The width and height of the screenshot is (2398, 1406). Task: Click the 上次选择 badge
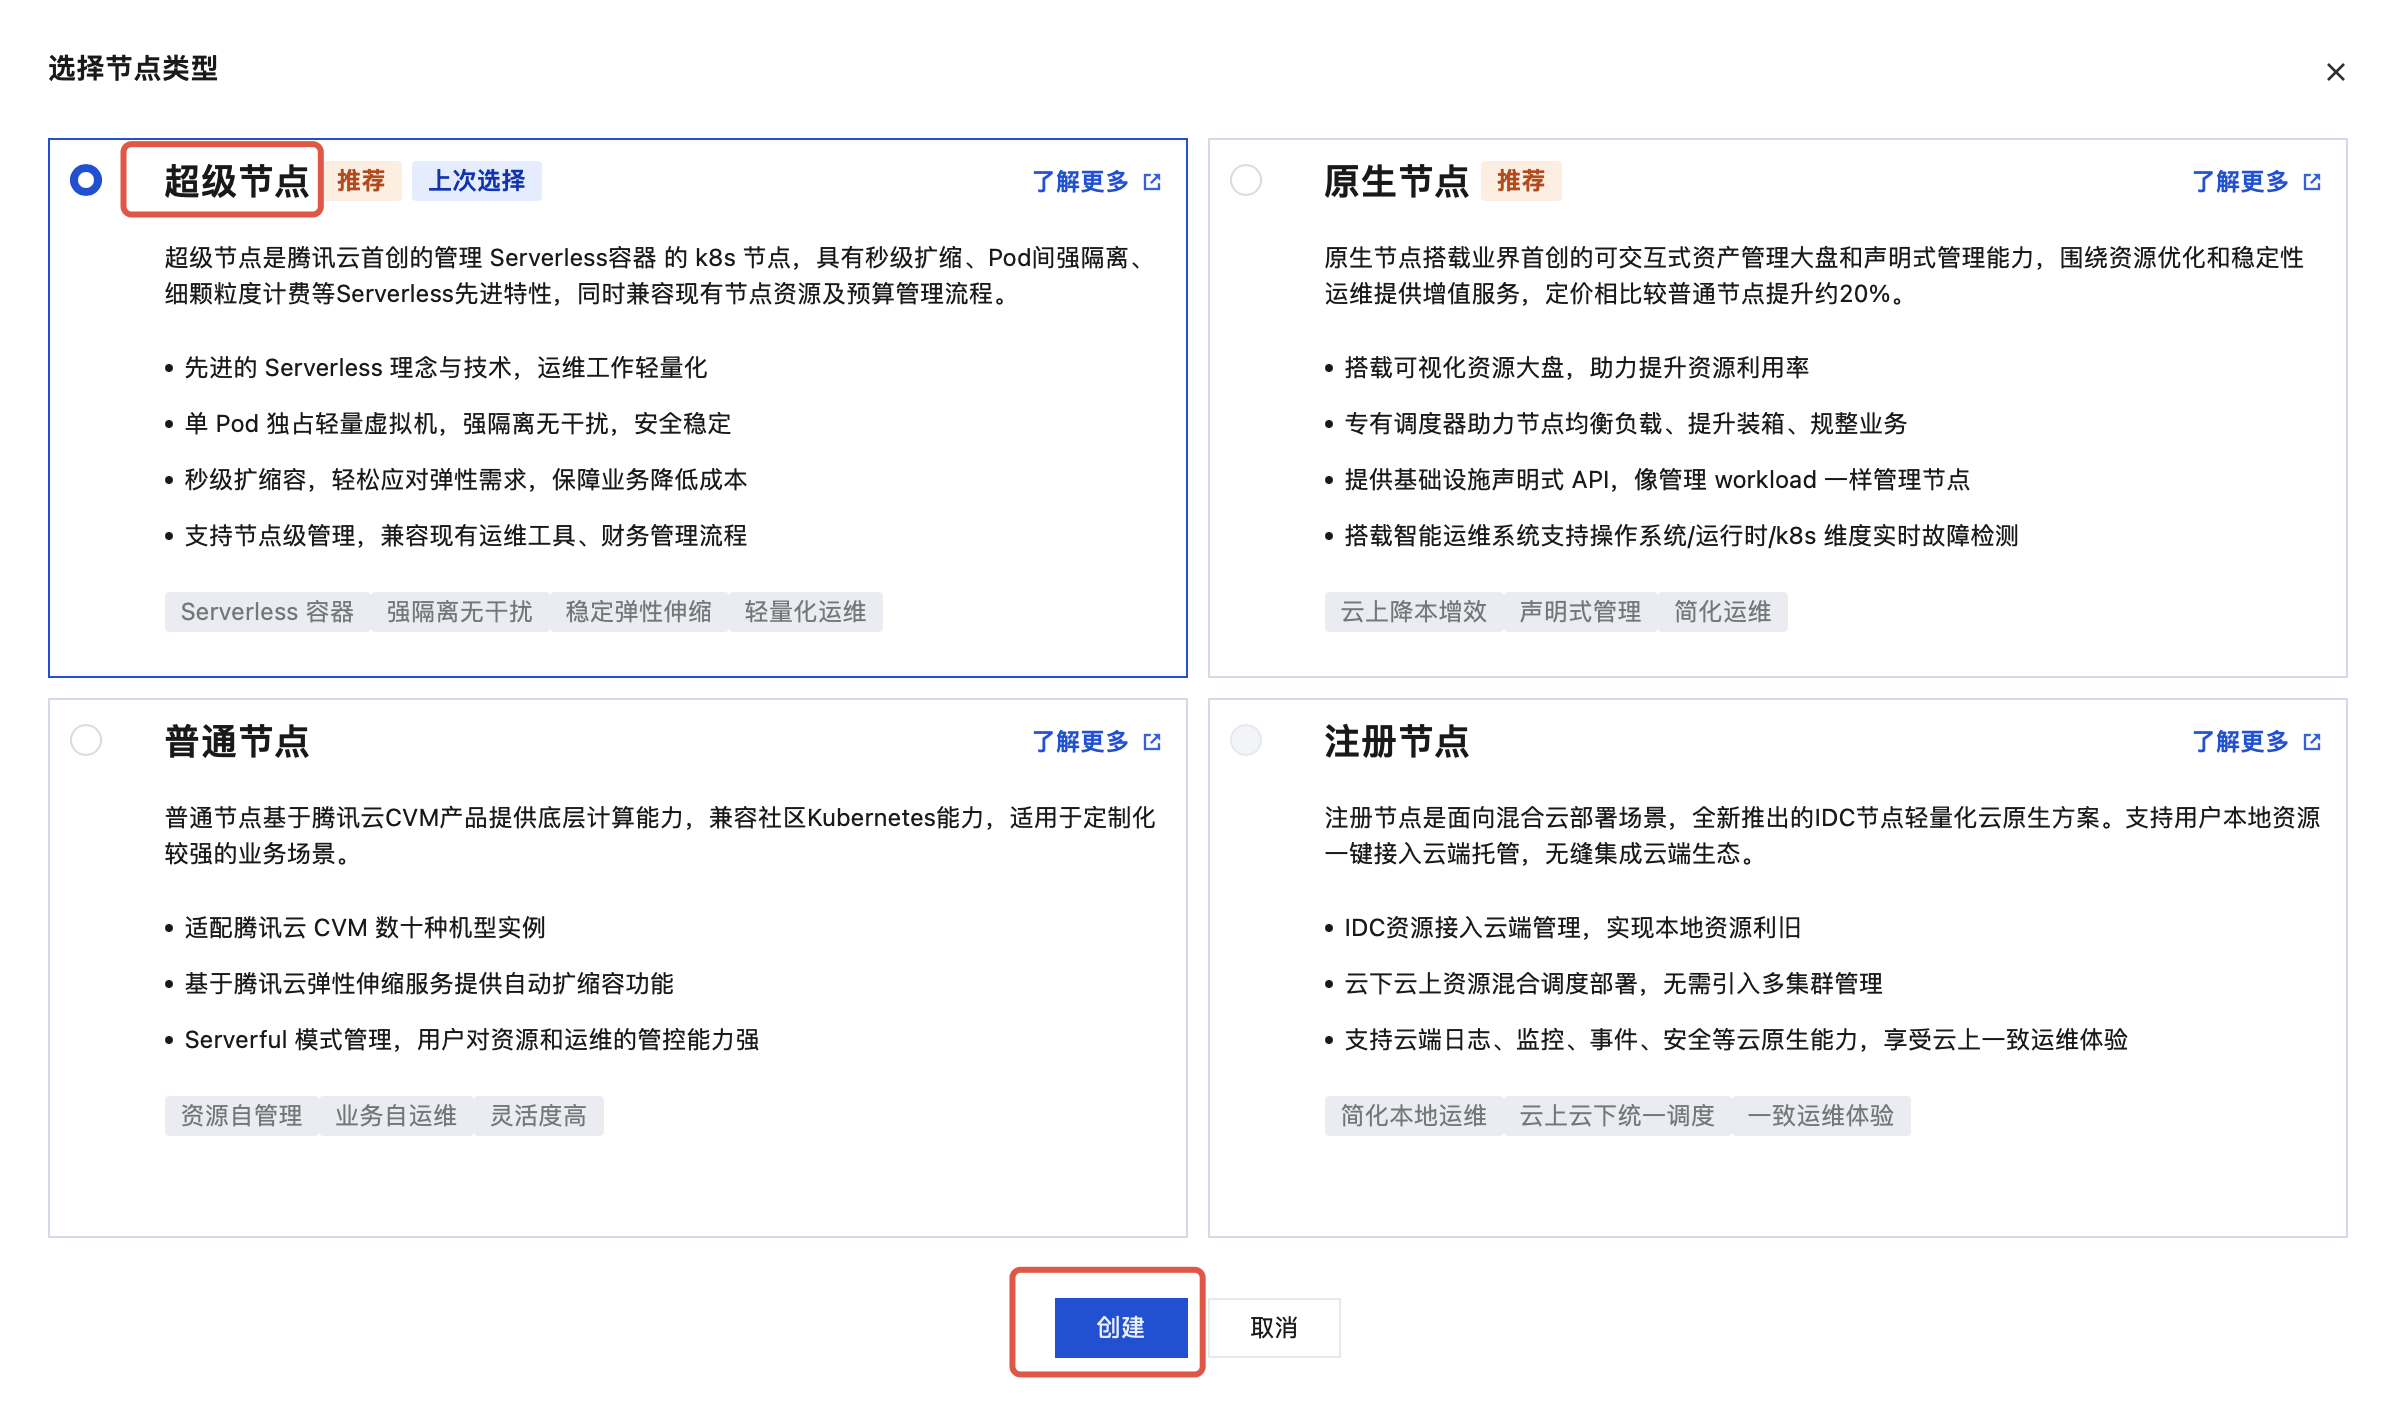coord(477,181)
